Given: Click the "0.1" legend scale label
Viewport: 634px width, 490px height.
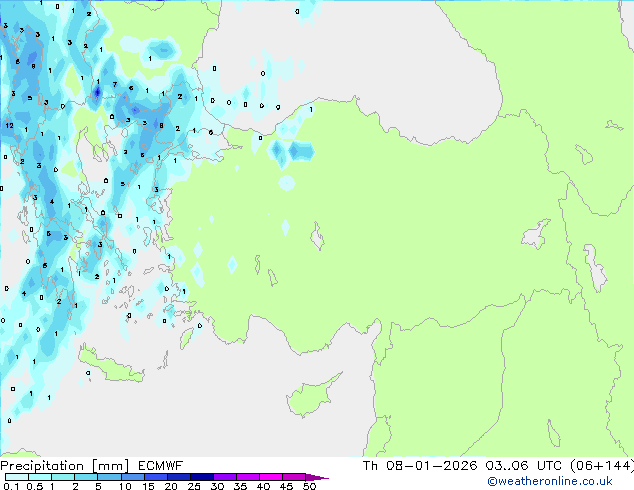Looking at the screenshot, I should point(12,486).
